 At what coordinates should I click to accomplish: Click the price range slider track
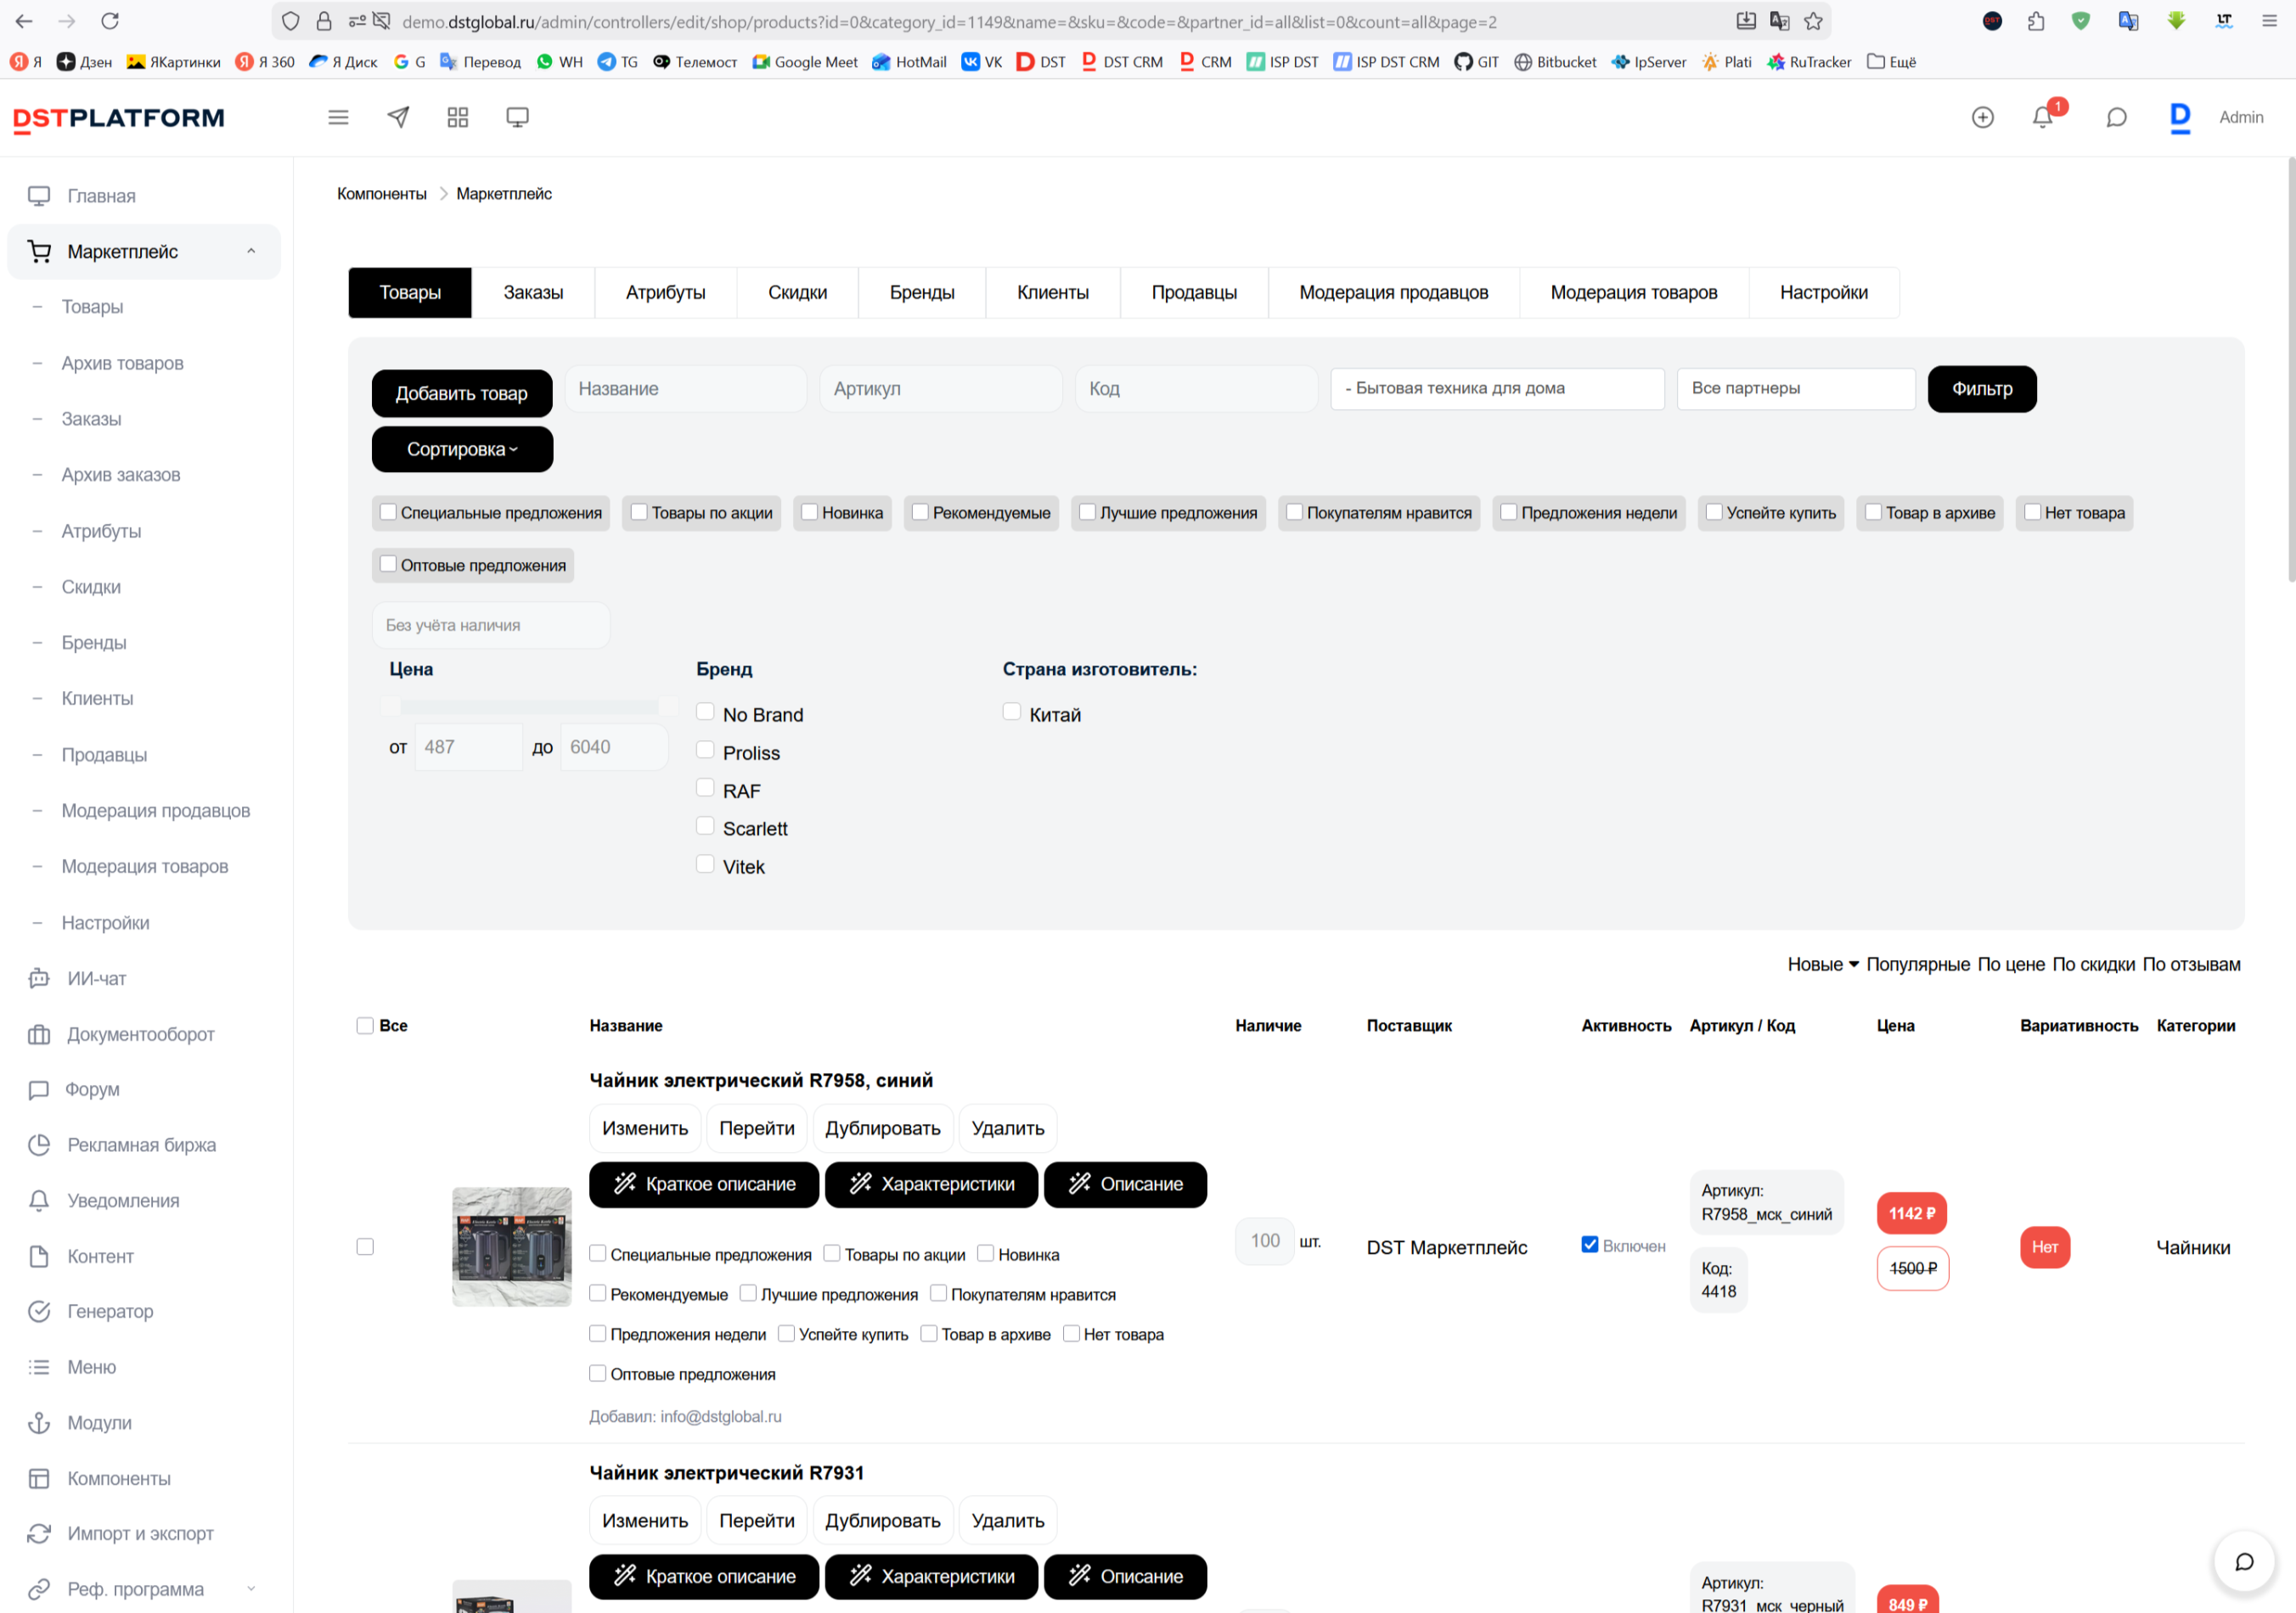[528, 707]
